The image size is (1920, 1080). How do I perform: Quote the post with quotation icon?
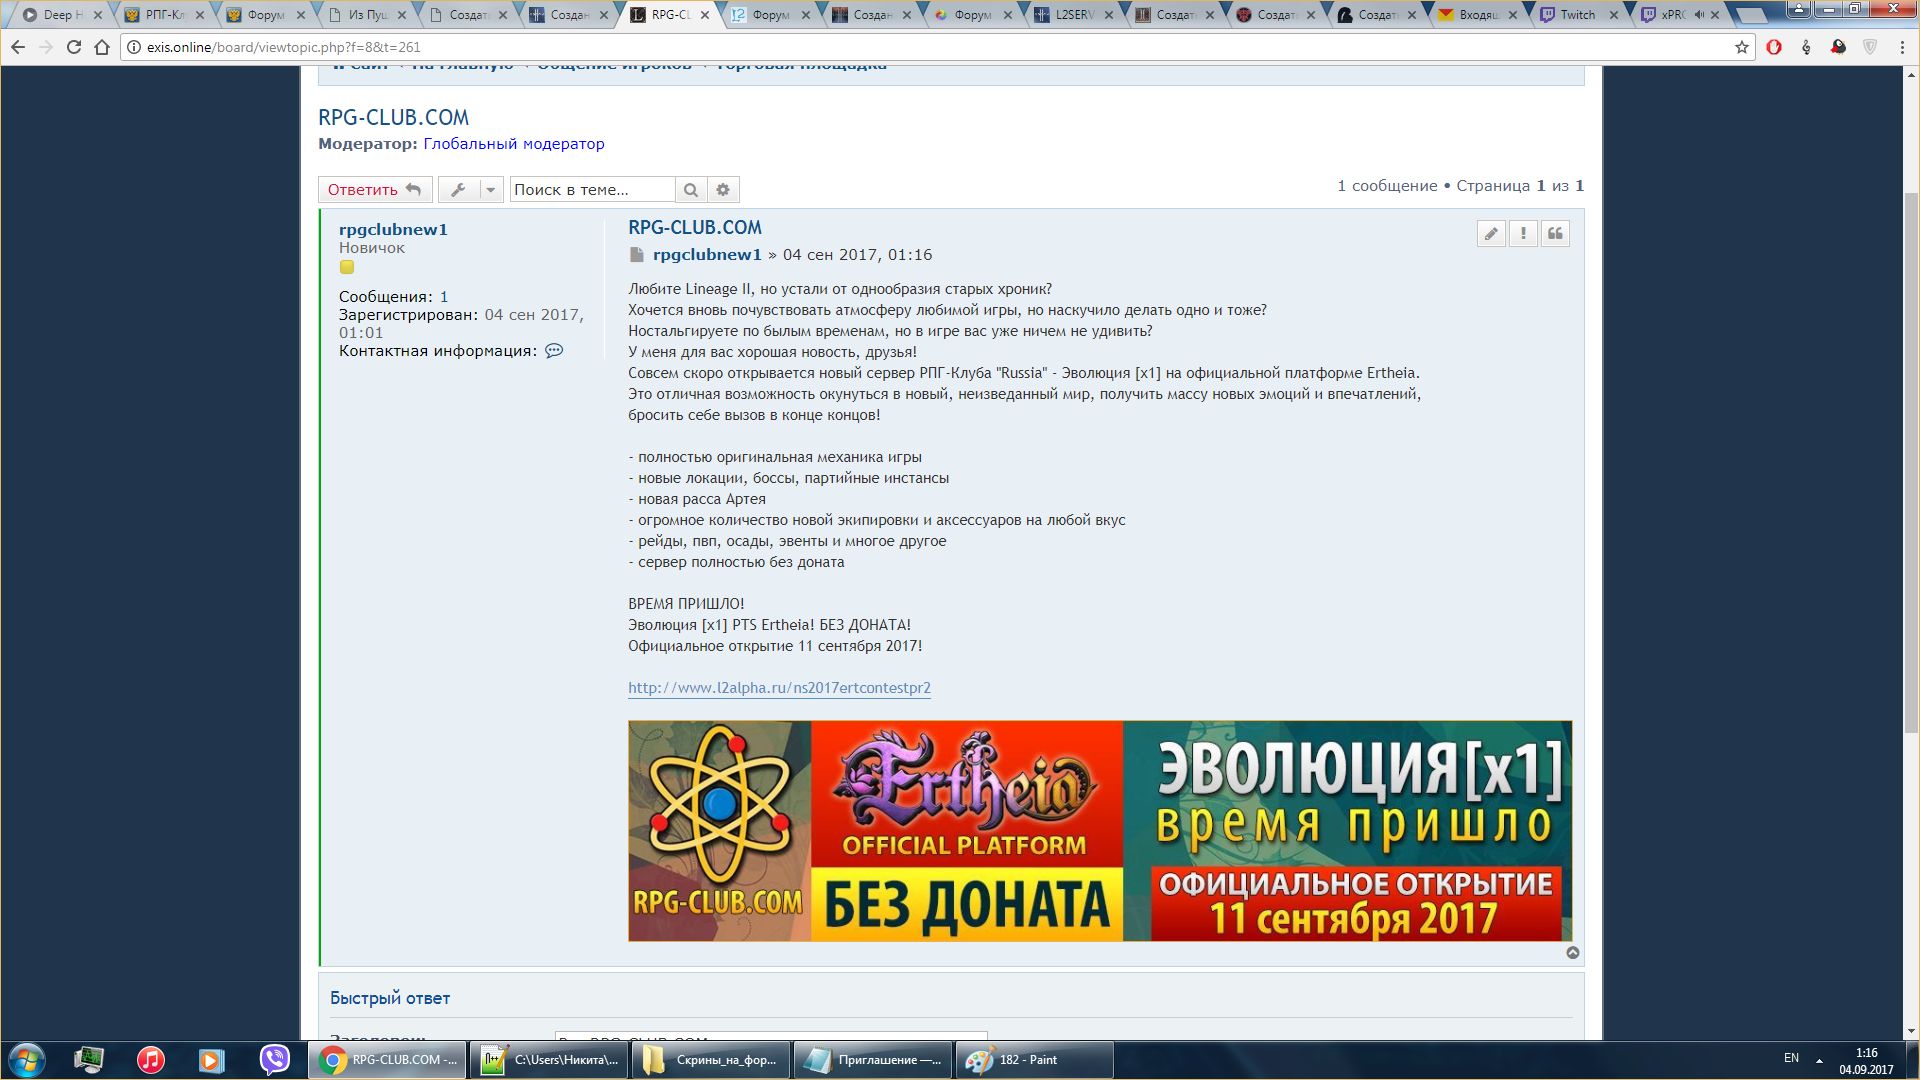point(1555,233)
